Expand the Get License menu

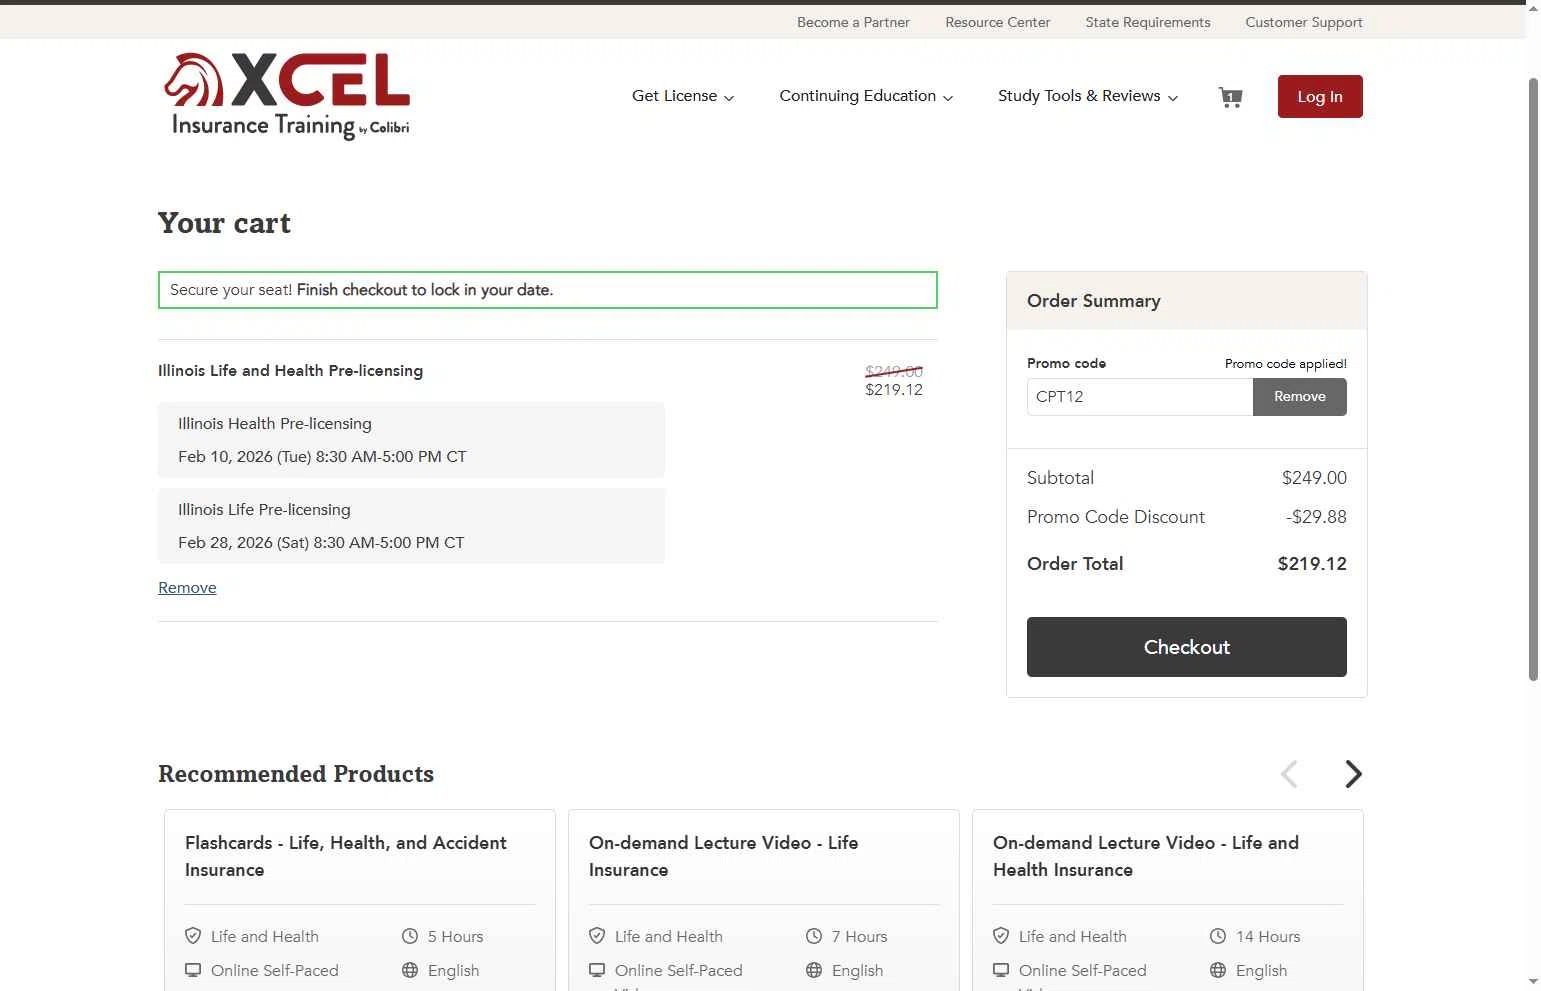683,96
